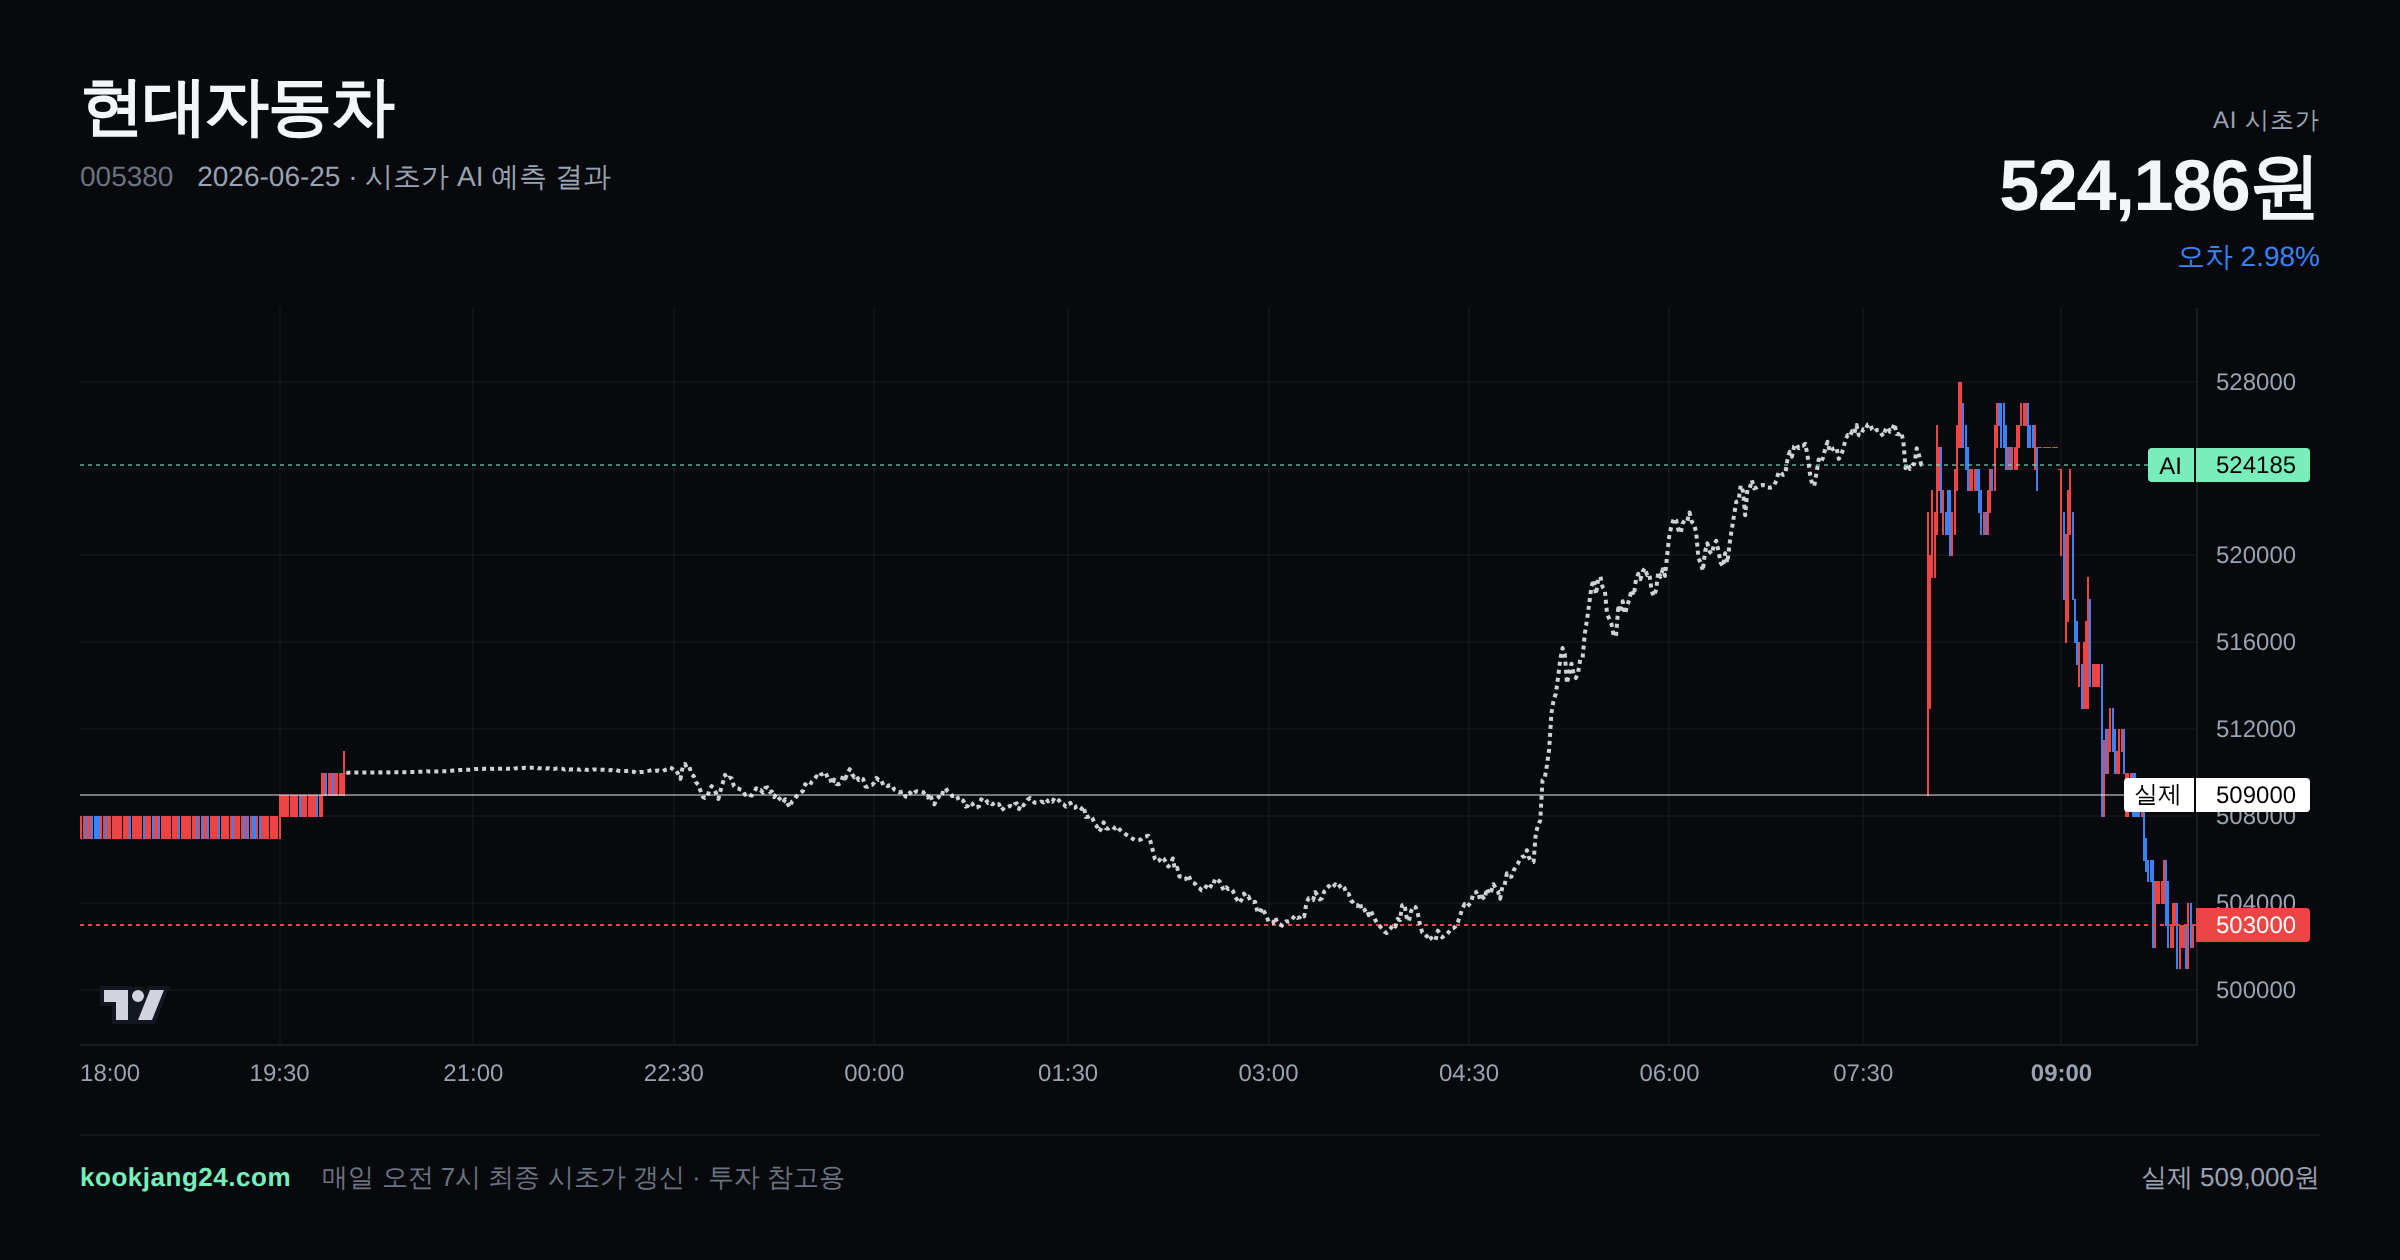Click the 06:00 time axis label
The height and width of the screenshot is (1260, 2400).
point(1669,1073)
